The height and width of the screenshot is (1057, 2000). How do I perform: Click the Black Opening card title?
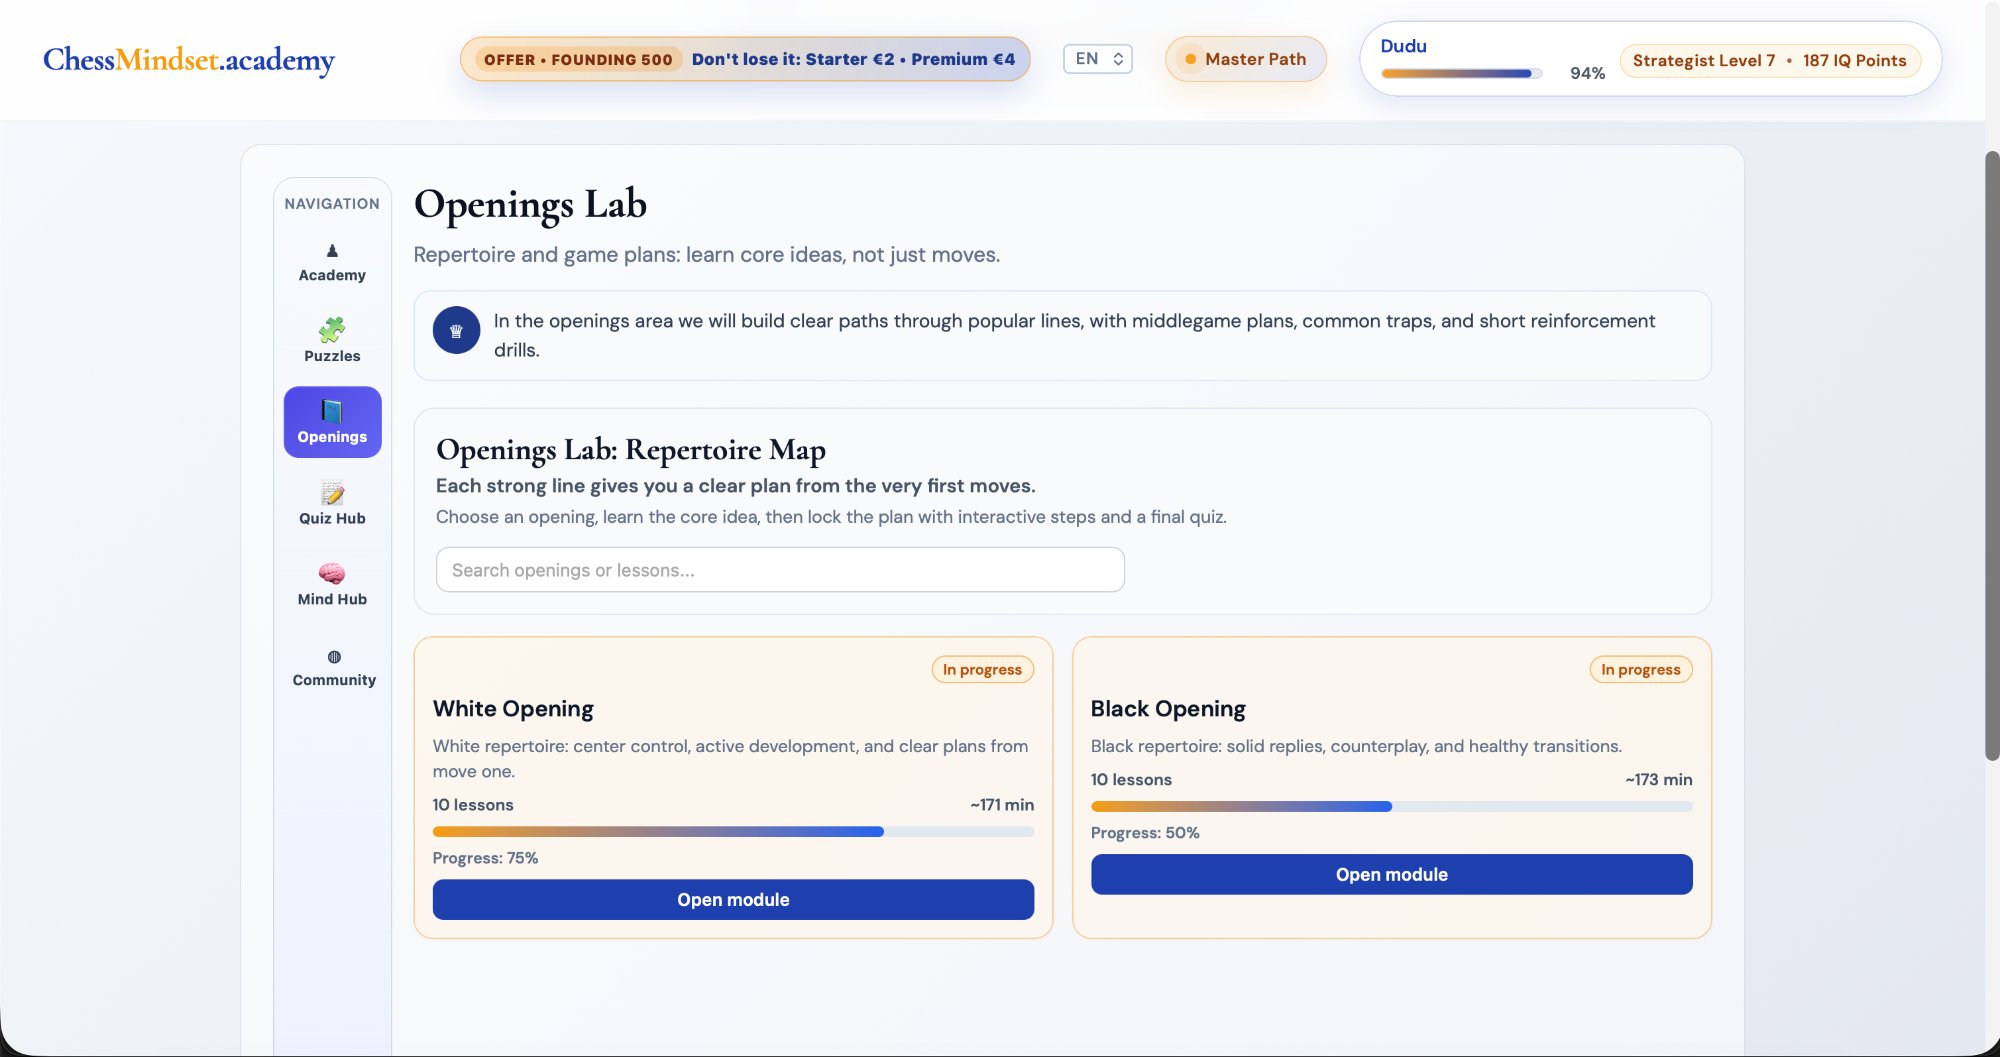1168,709
